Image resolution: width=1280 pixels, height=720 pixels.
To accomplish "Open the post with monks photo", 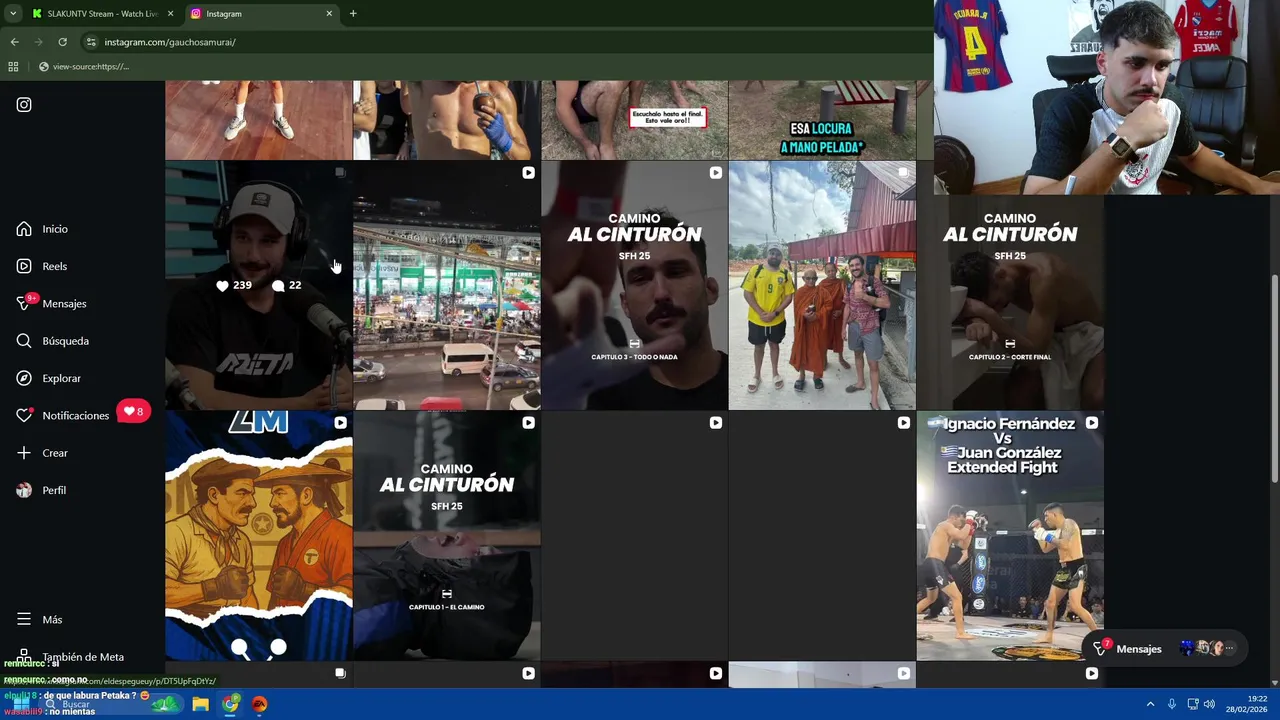I will click(822, 286).
